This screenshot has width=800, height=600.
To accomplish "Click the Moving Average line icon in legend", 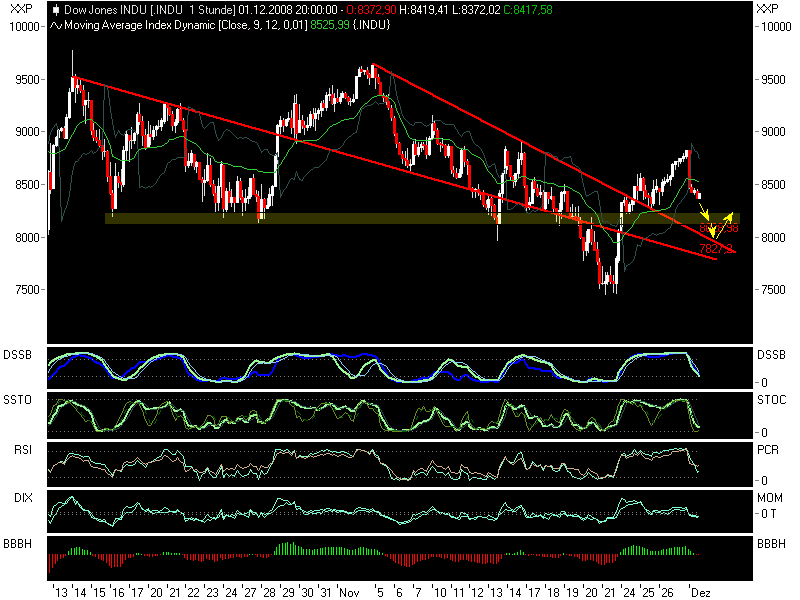I will (56, 25).
